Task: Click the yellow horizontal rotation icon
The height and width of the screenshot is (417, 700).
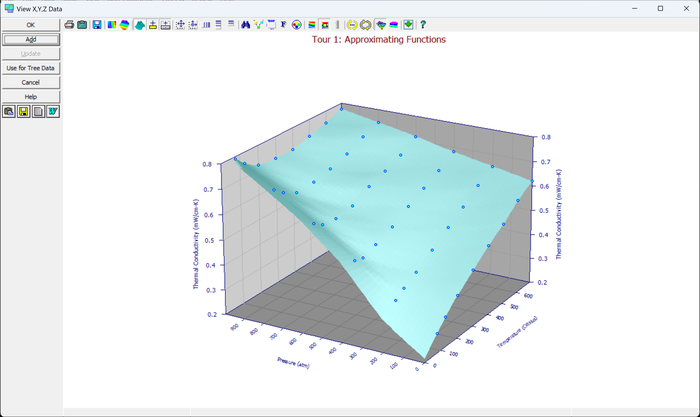Action: coord(352,25)
